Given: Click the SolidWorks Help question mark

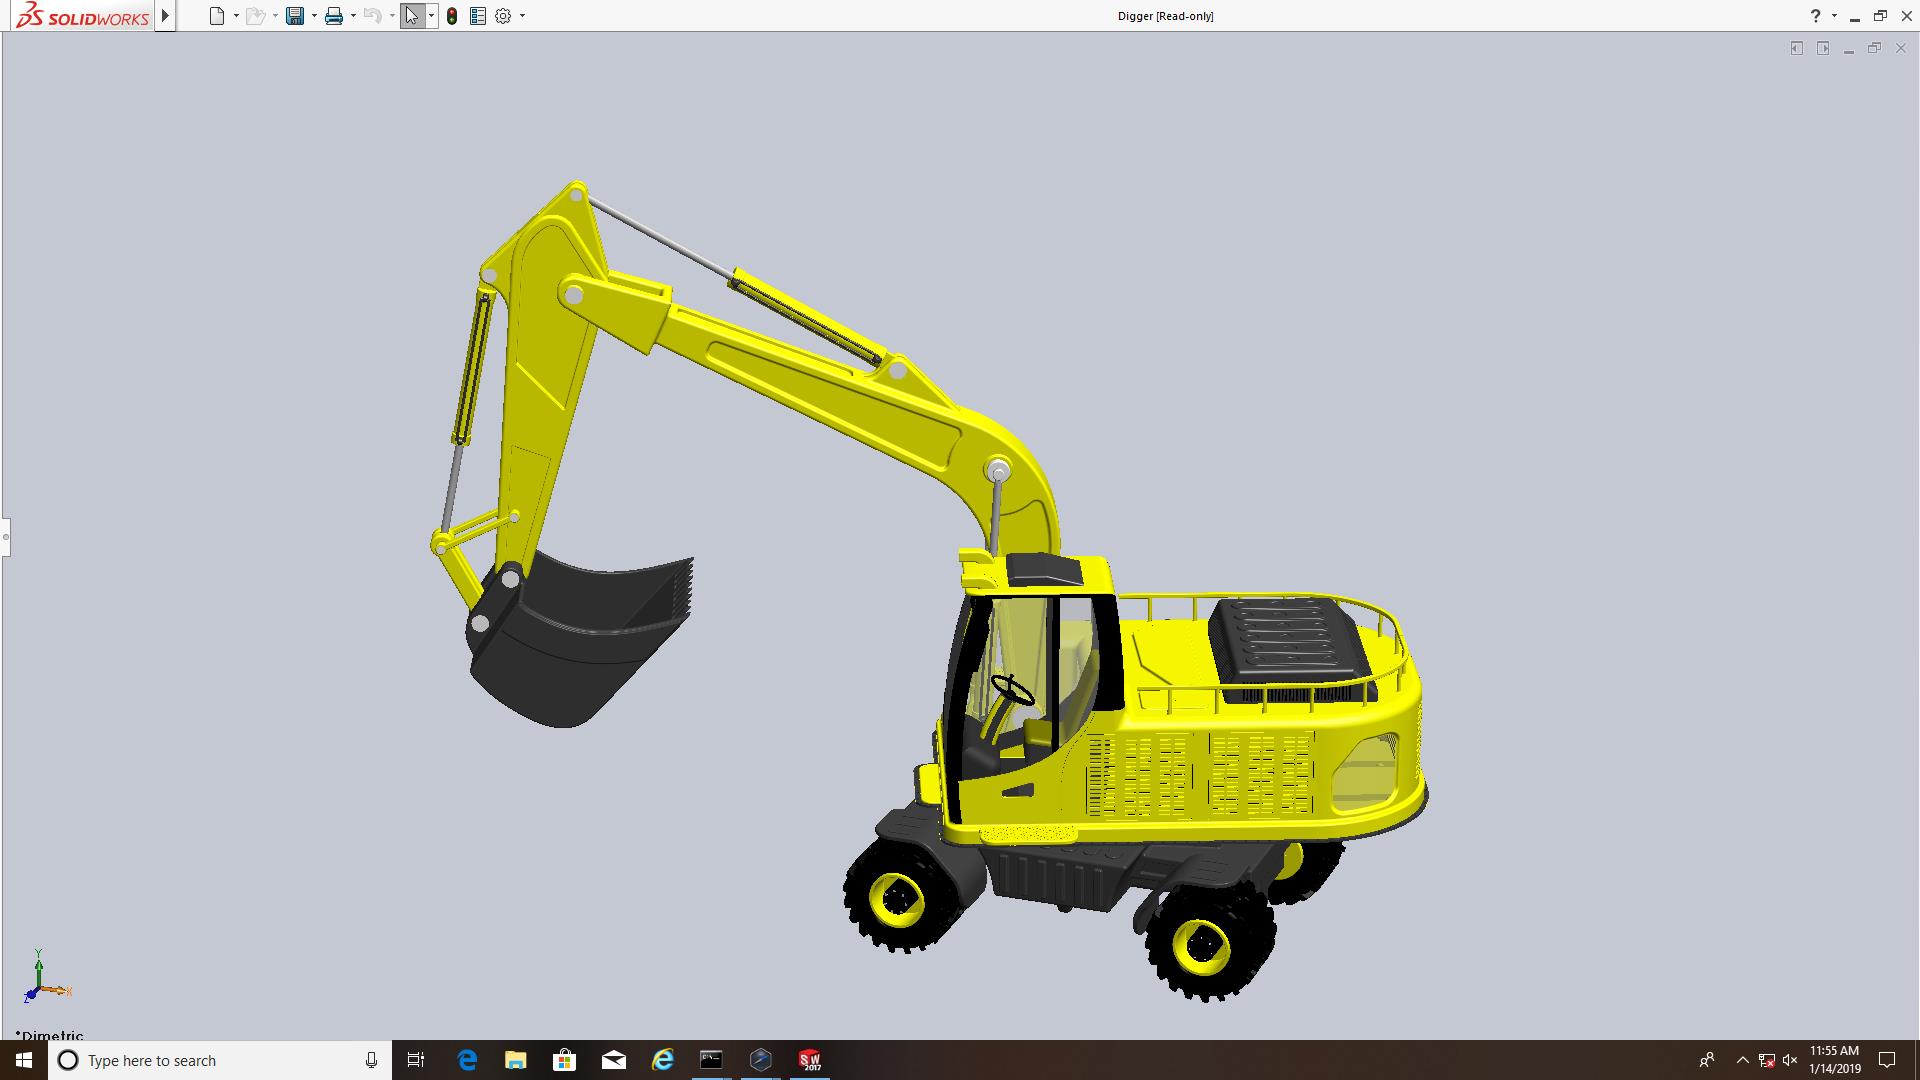Looking at the screenshot, I should click(x=1815, y=16).
